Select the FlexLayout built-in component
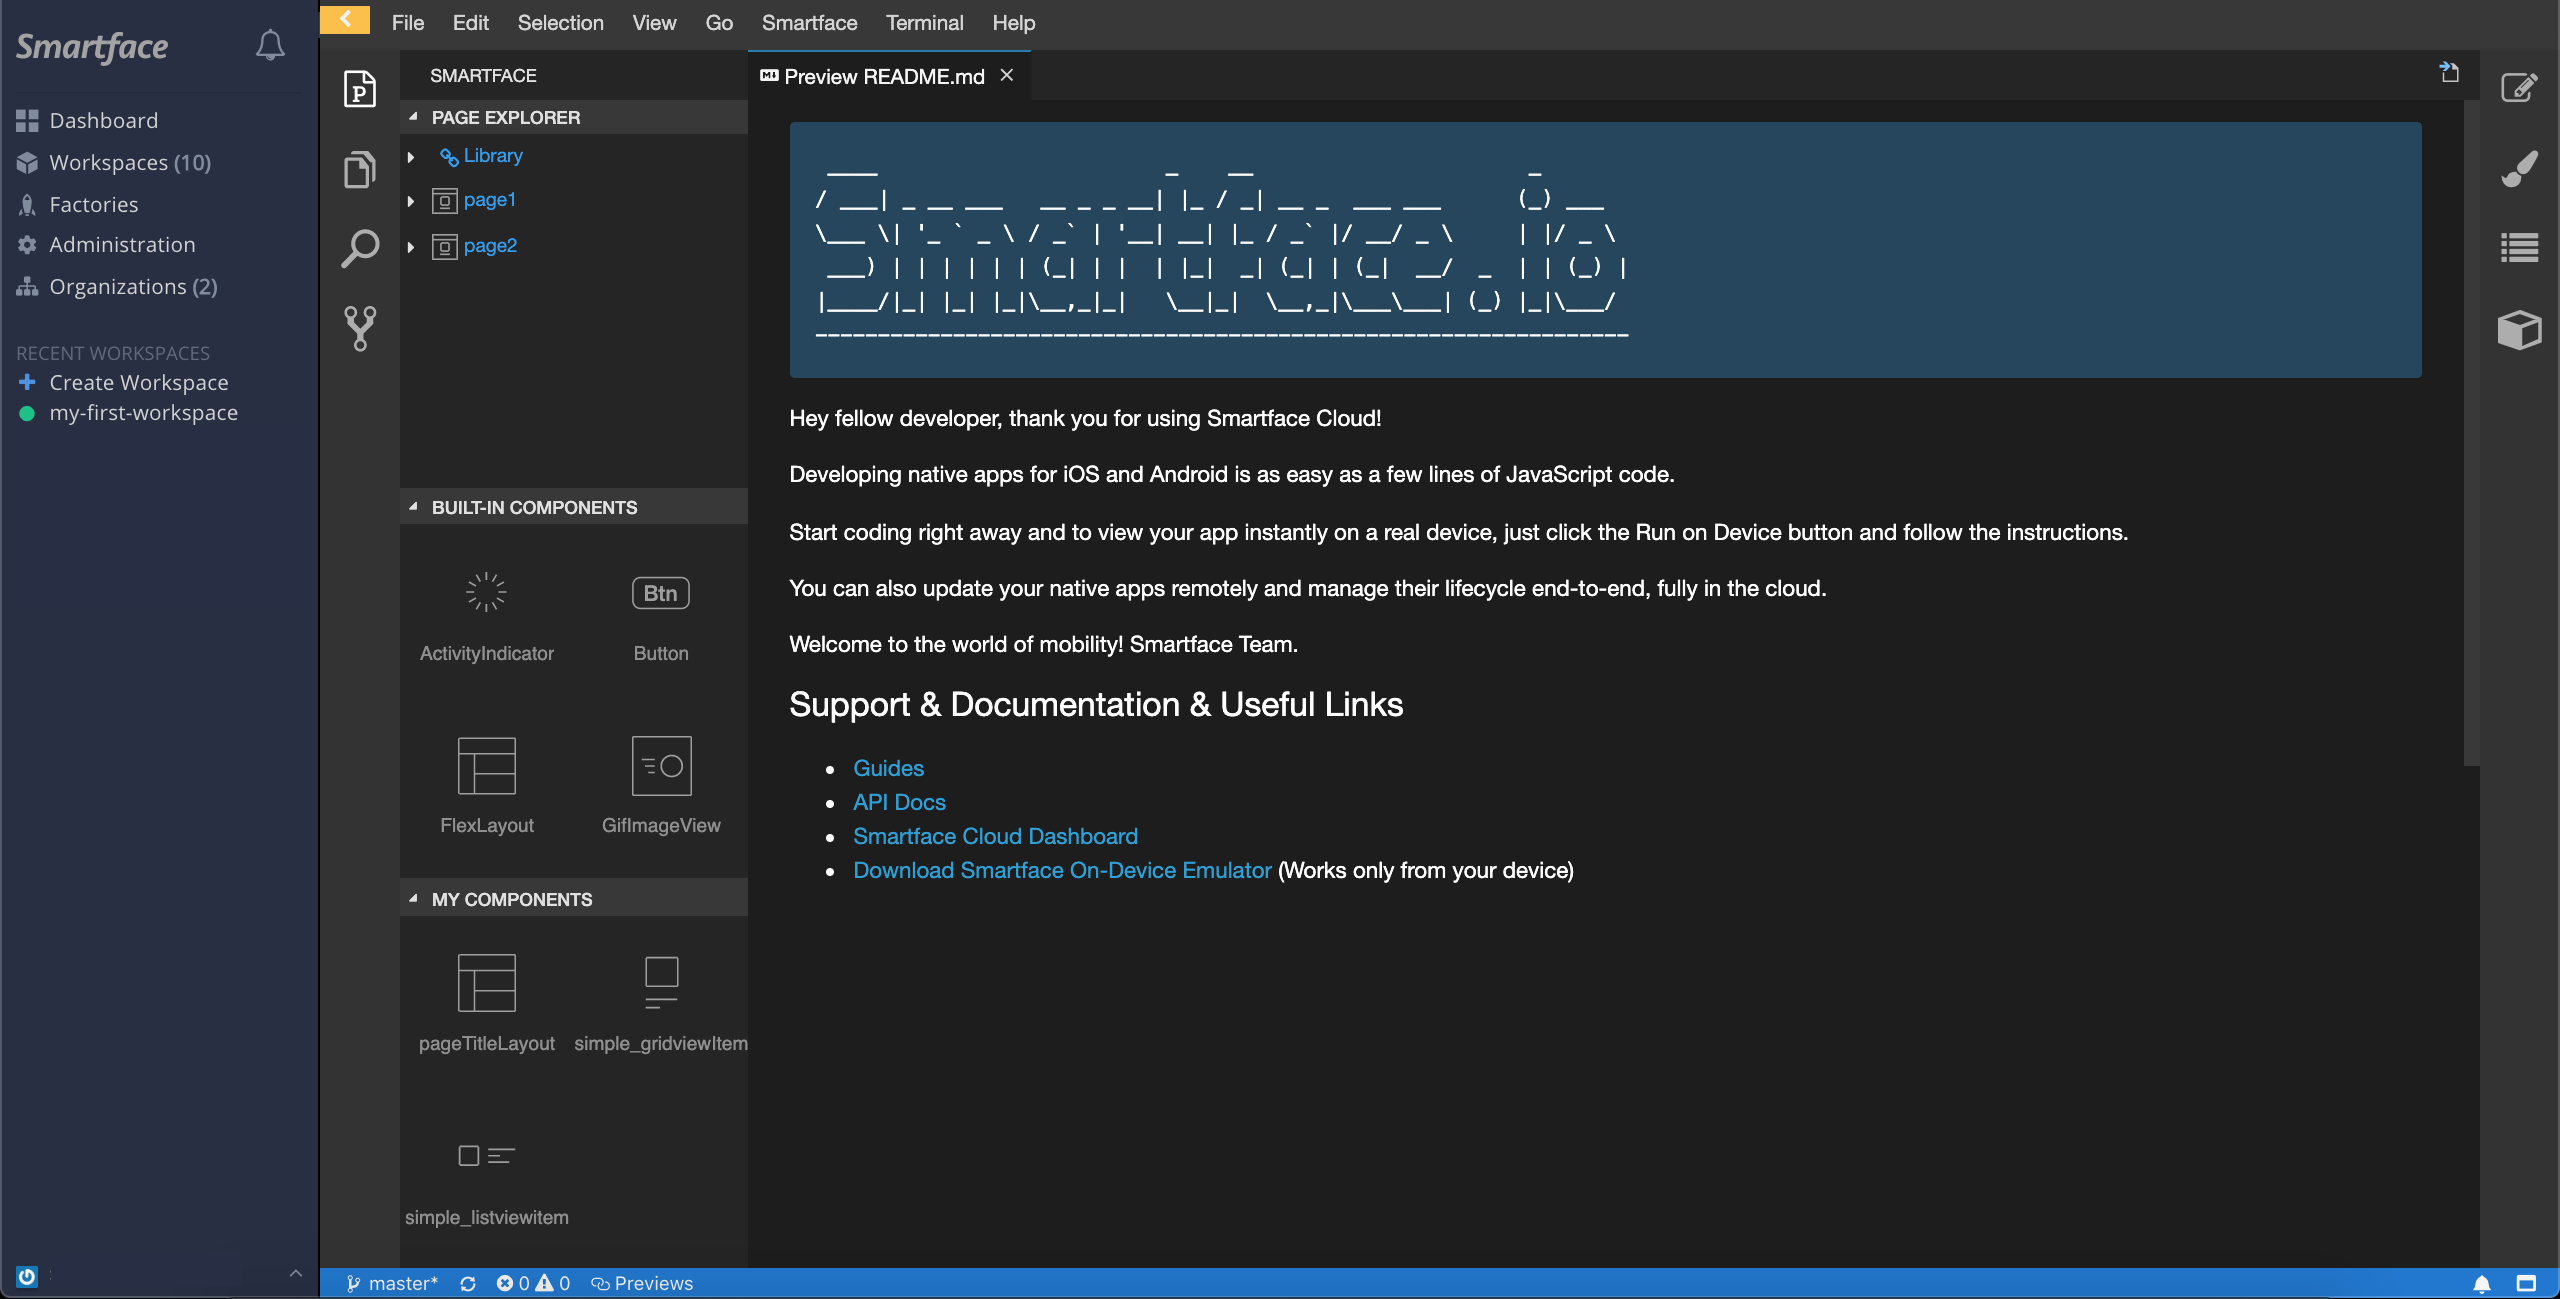The image size is (2560, 1299). point(487,785)
